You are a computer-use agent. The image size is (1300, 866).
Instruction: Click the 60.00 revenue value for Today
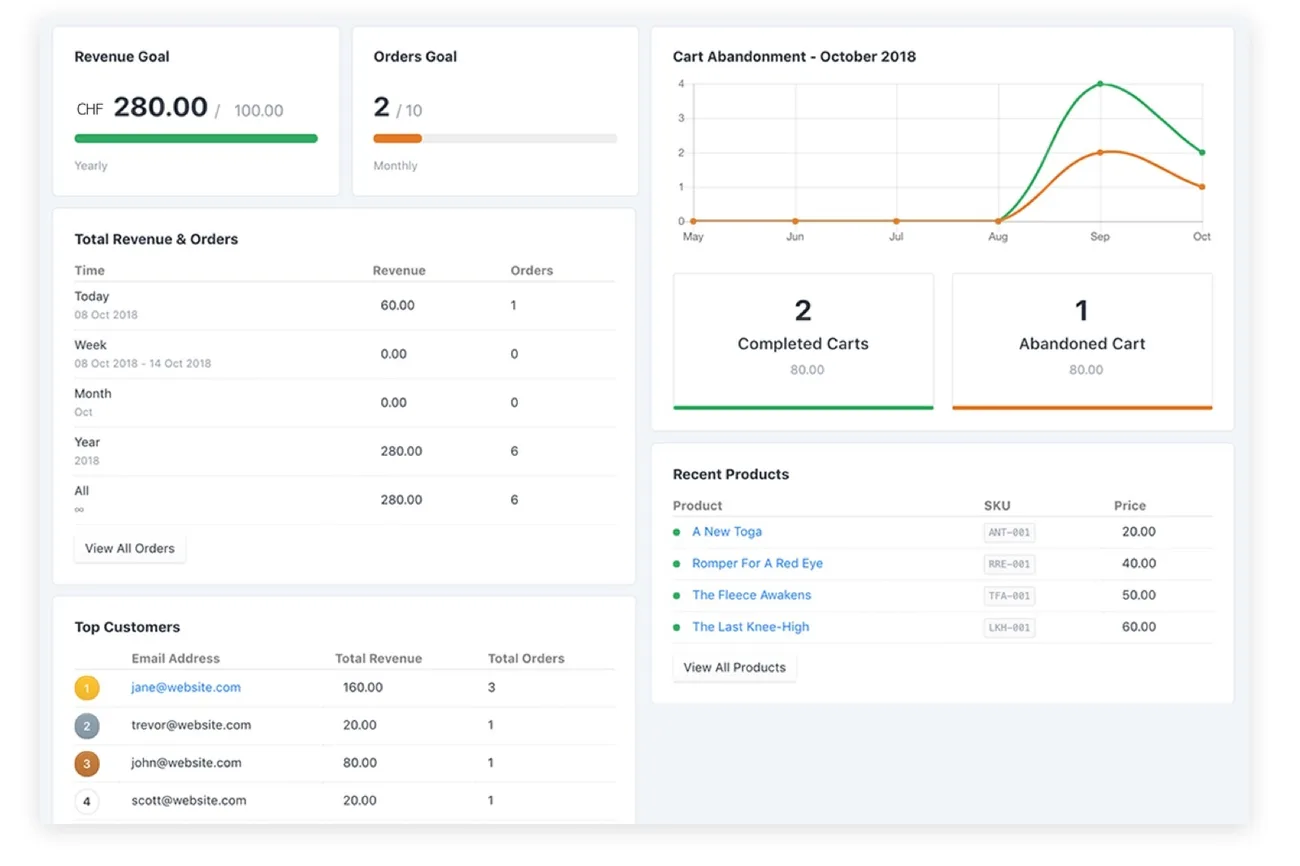(397, 305)
